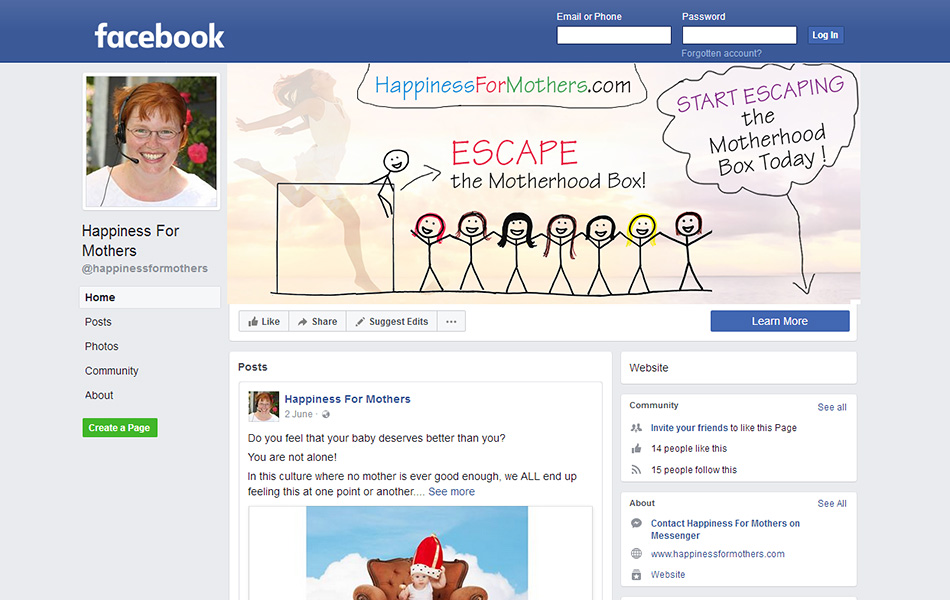Click See All in About panel
This screenshot has height=600, width=950.
tap(832, 504)
